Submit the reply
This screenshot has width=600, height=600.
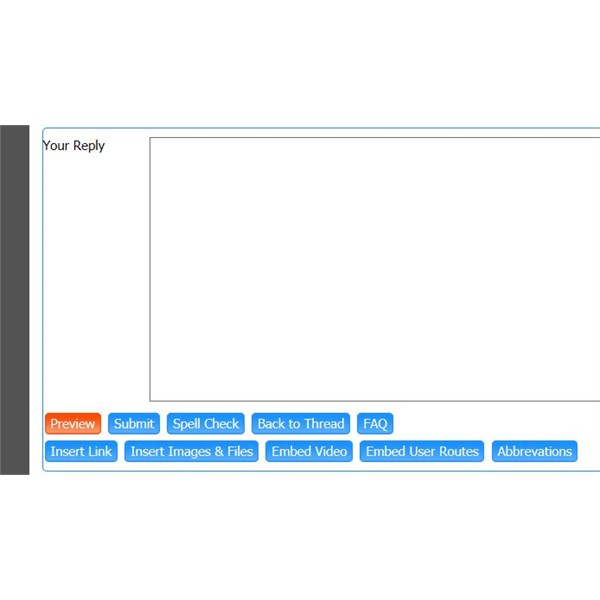[x=134, y=424]
